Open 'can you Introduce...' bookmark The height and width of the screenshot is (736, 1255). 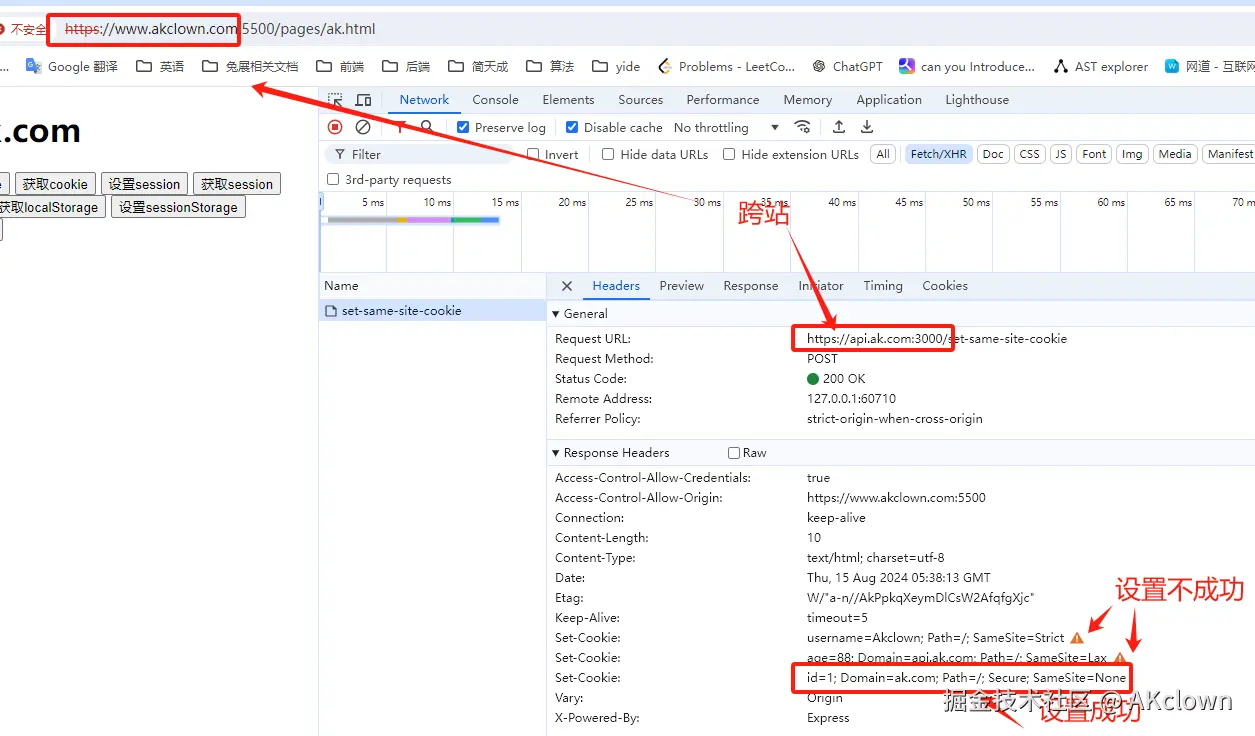pyautogui.click(x=967, y=66)
